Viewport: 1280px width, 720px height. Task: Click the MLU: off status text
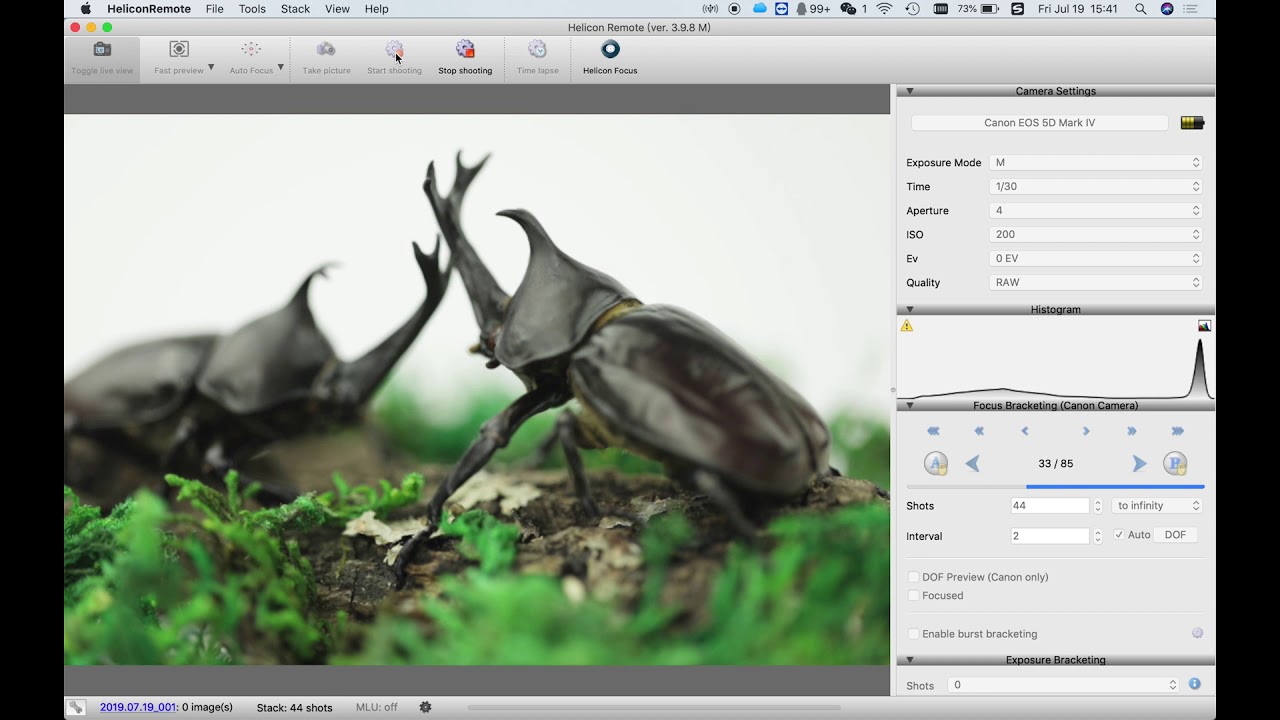point(376,707)
